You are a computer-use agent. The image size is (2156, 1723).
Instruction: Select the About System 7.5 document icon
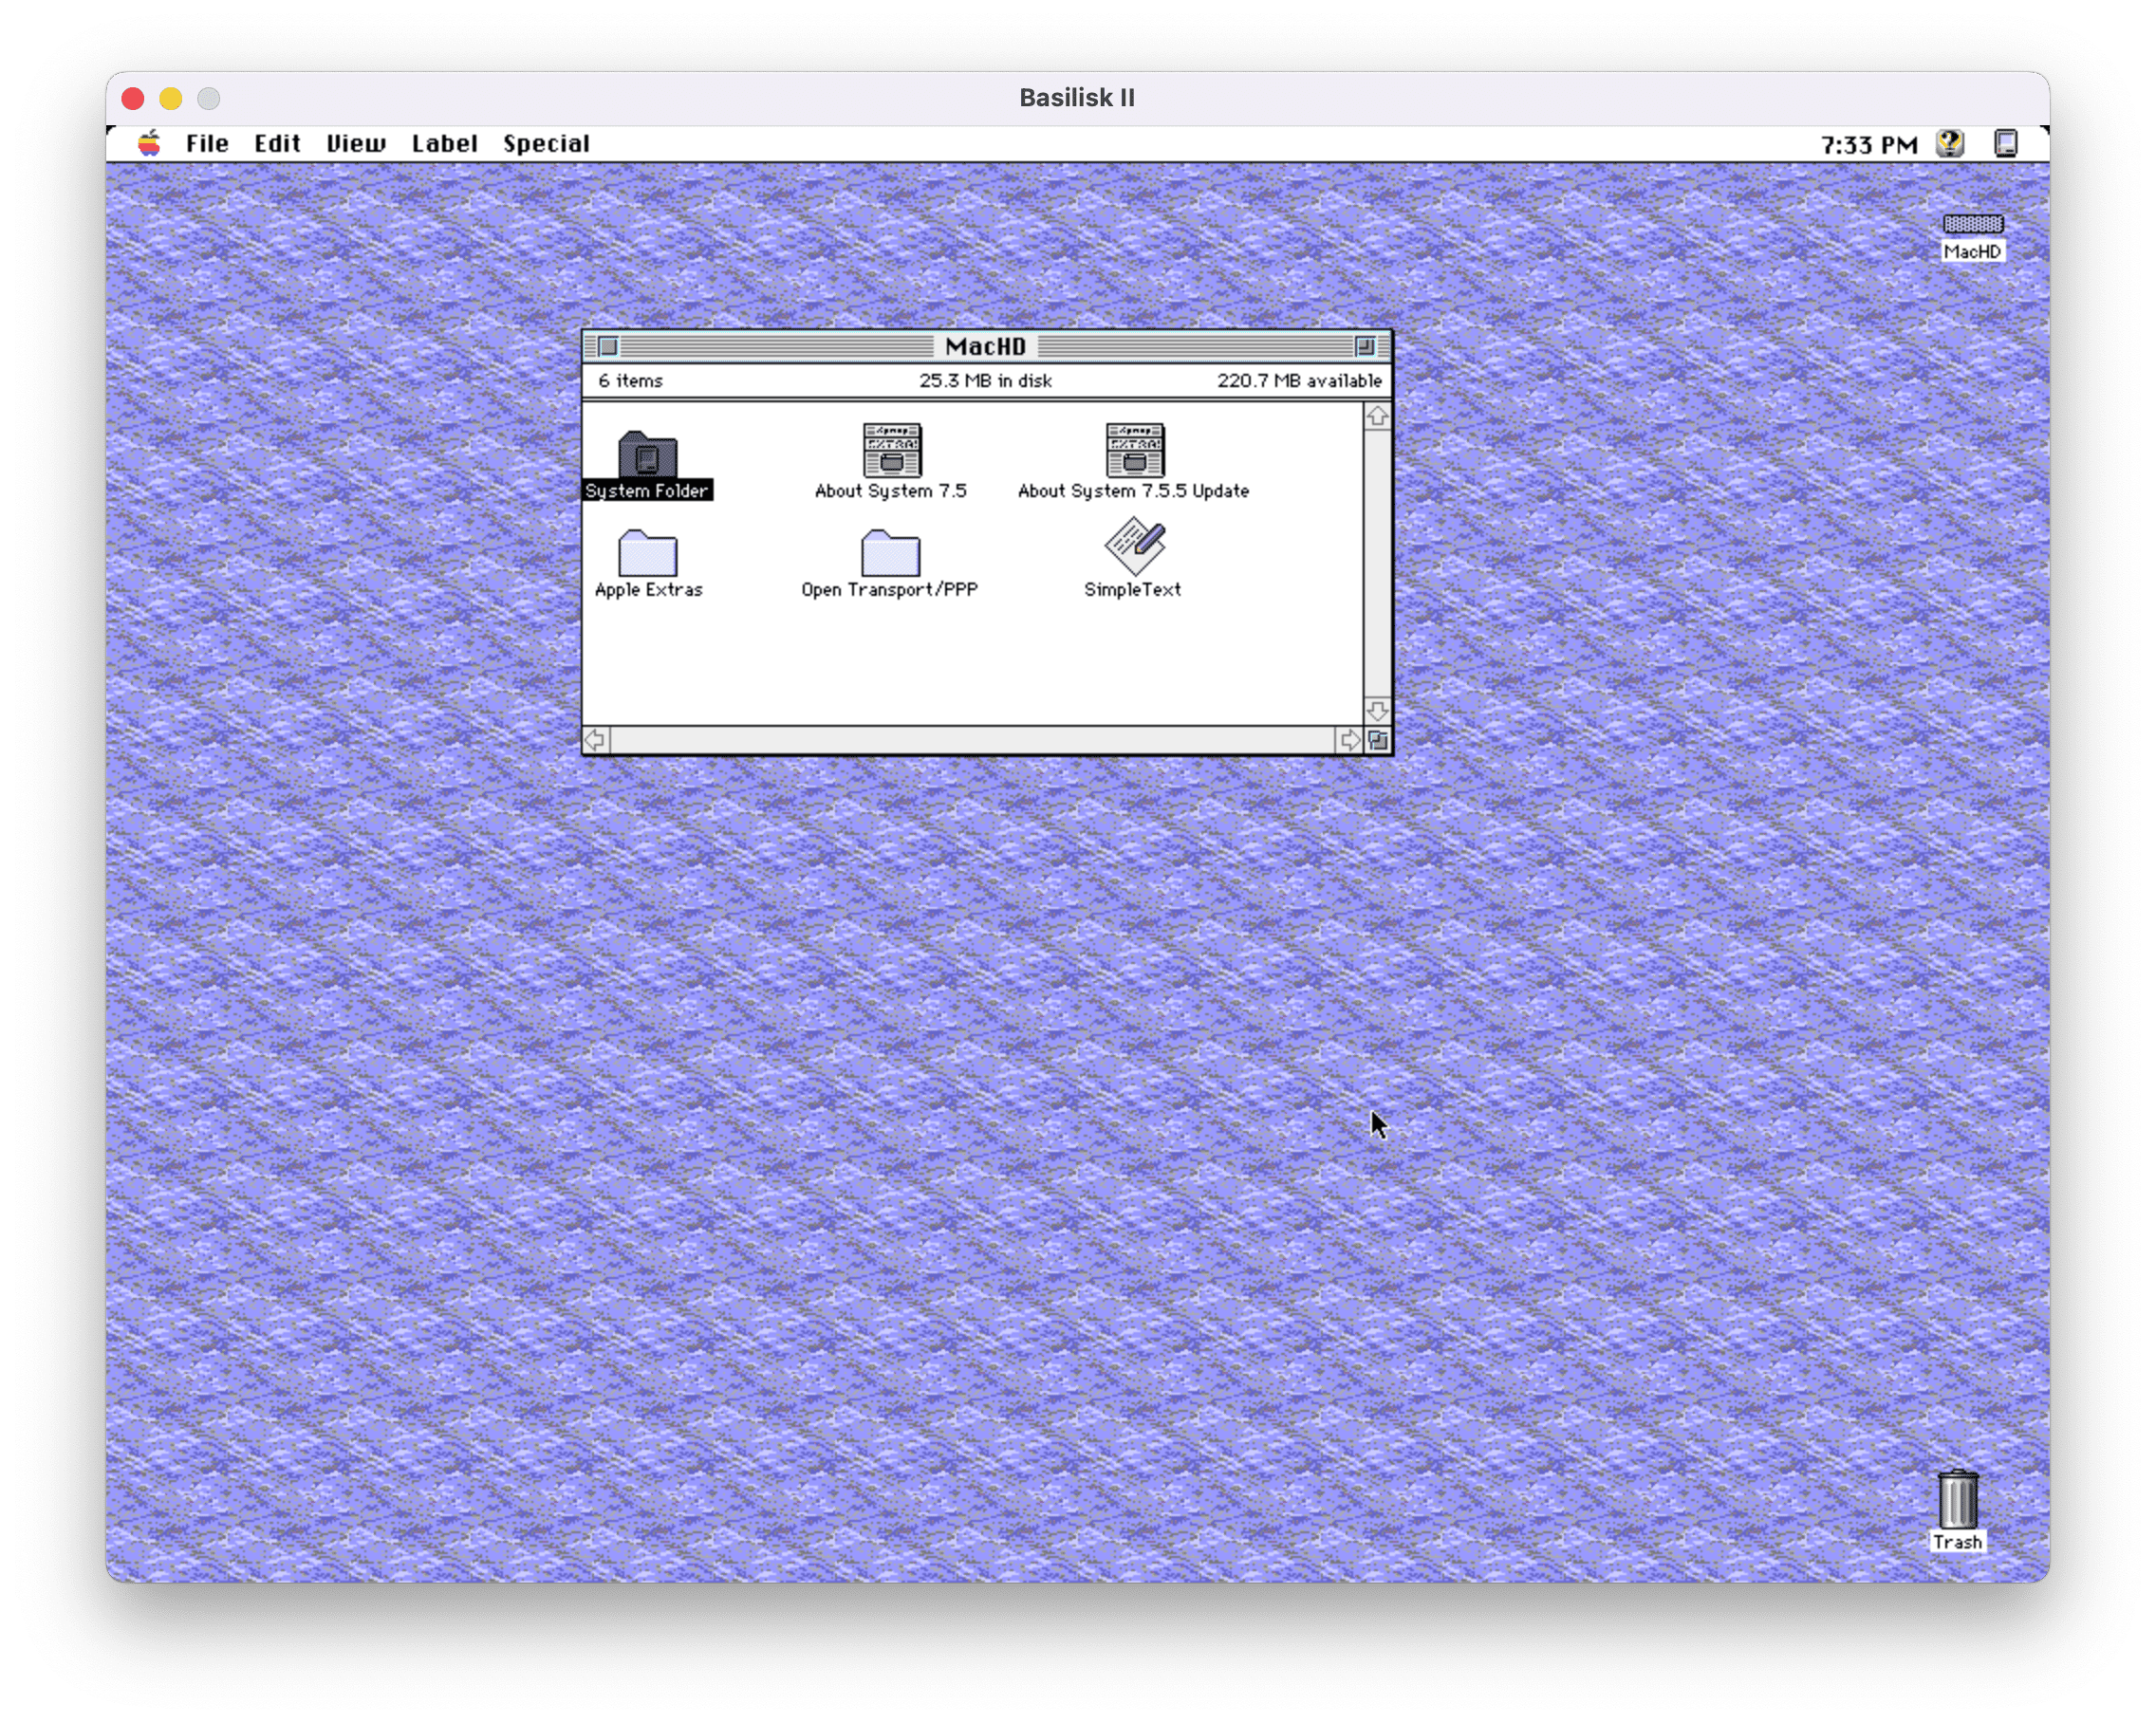[x=891, y=450]
